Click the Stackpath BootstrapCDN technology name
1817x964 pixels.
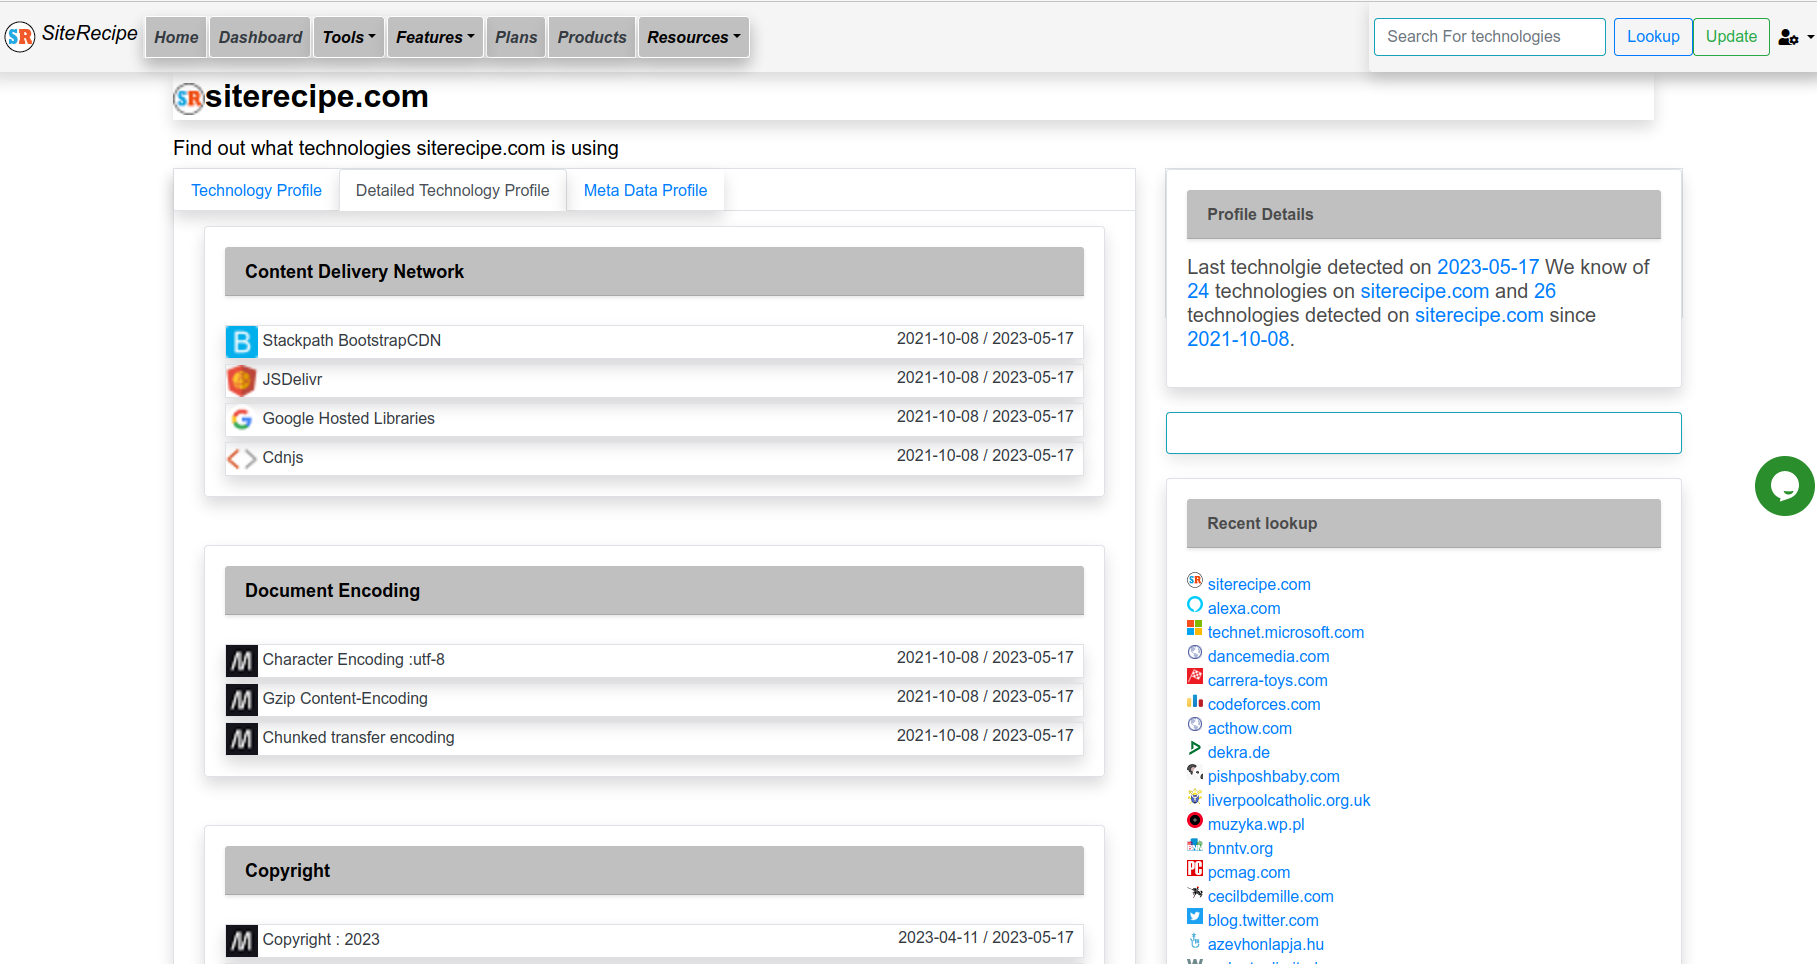coord(352,341)
